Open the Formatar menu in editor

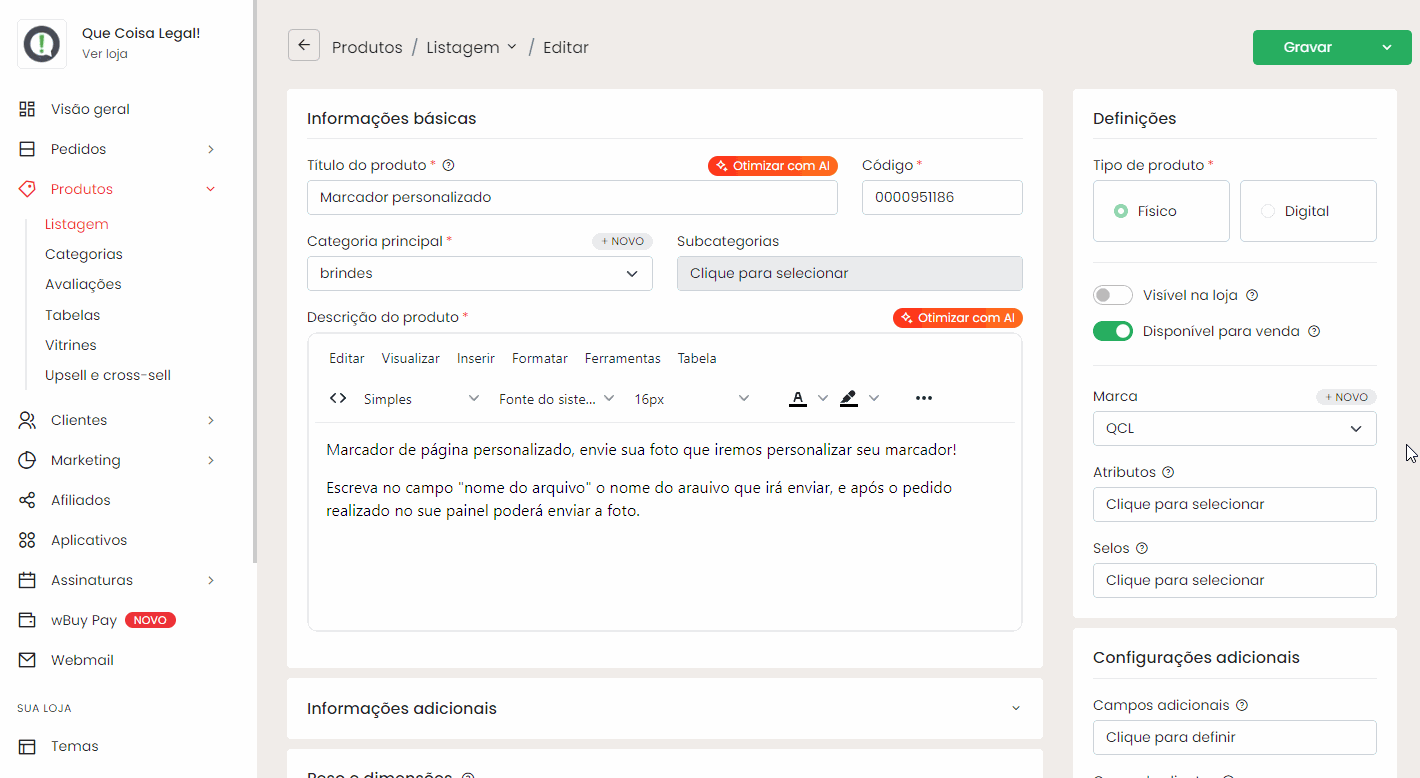pos(539,358)
